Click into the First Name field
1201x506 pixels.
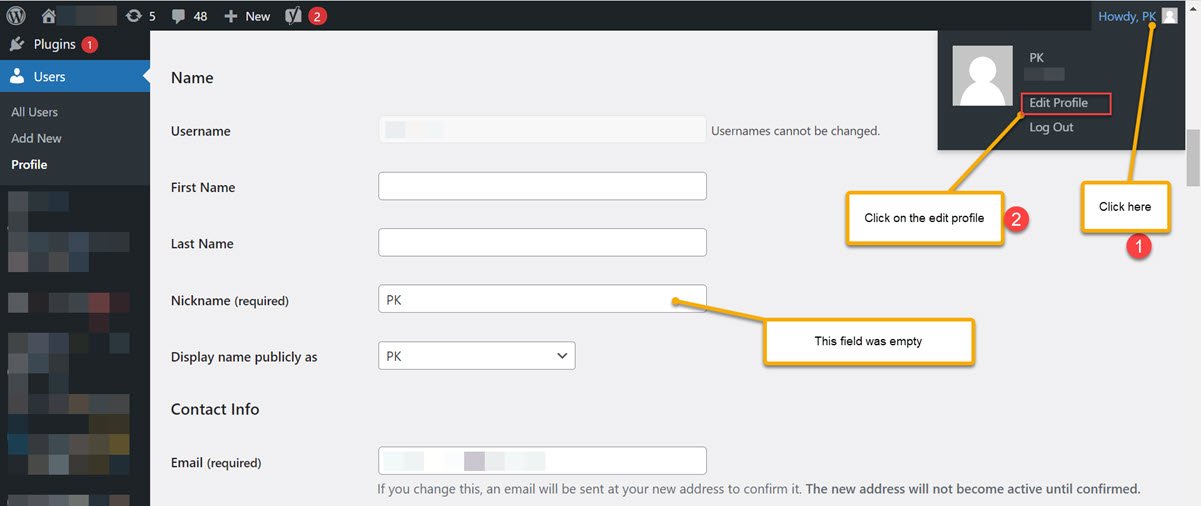[x=542, y=186]
